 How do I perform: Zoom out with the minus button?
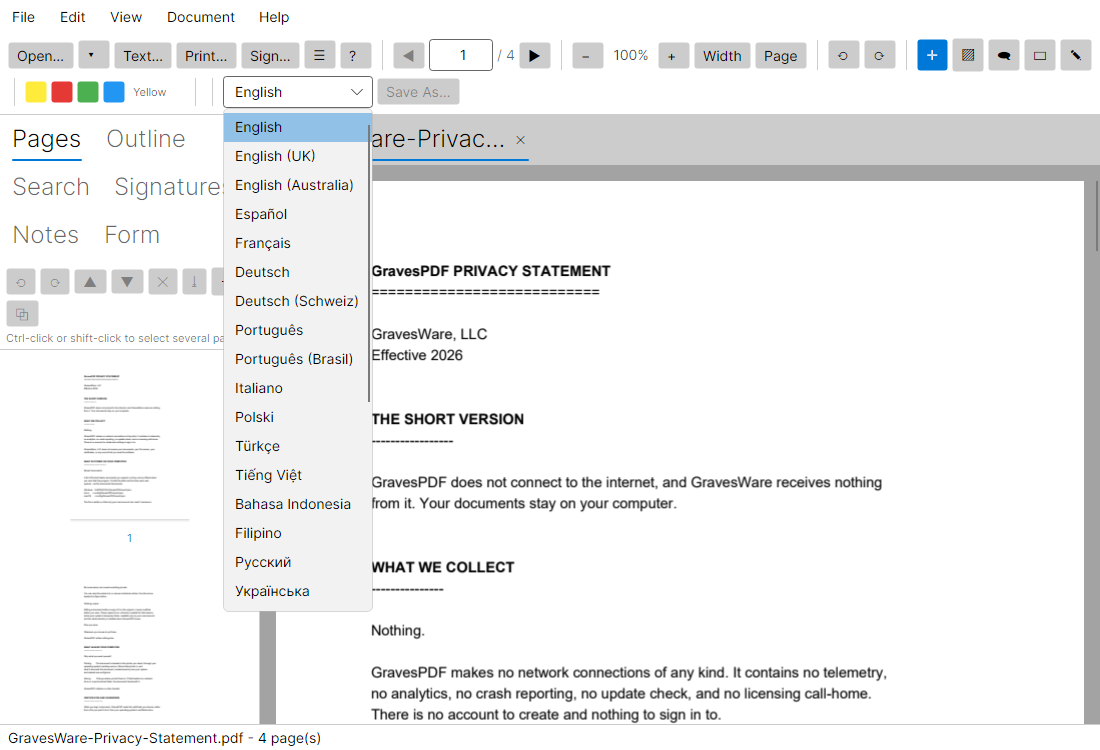pos(587,55)
